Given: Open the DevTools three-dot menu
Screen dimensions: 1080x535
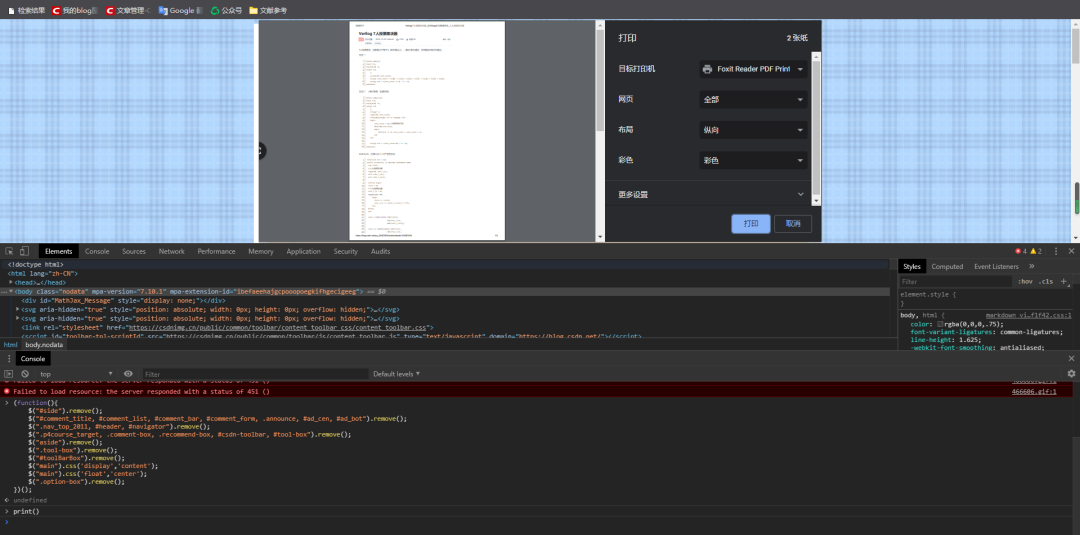Looking at the screenshot, I should (x=1056, y=251).
